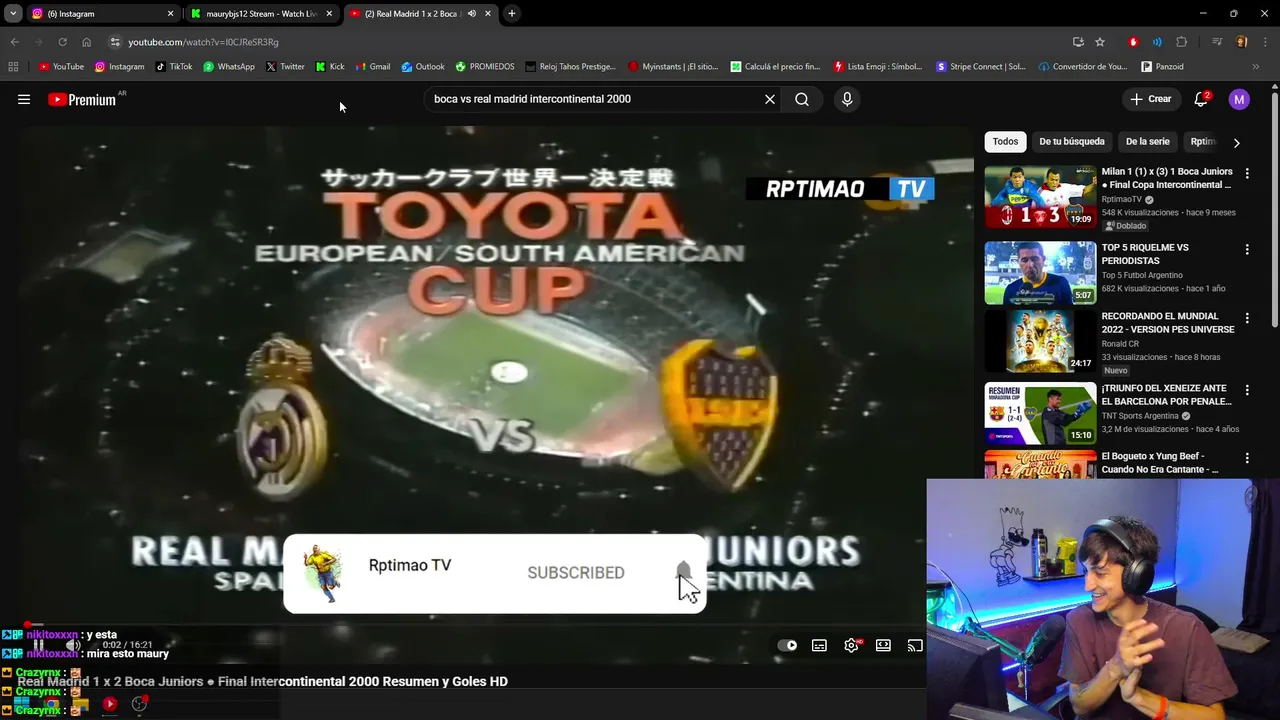Screen dimensions: 1280x720
Task: Open the YouTube guide hamburger menu
Action: point(24,99)
